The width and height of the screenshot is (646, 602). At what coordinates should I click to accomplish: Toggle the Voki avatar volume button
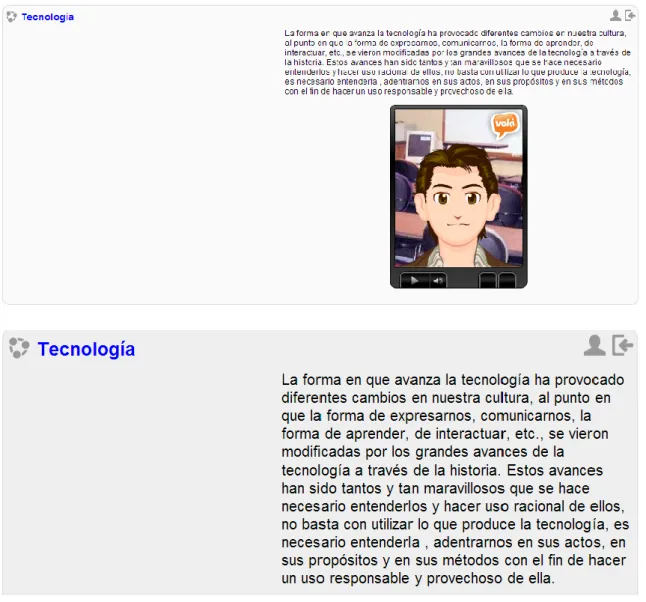pos(438,281)
